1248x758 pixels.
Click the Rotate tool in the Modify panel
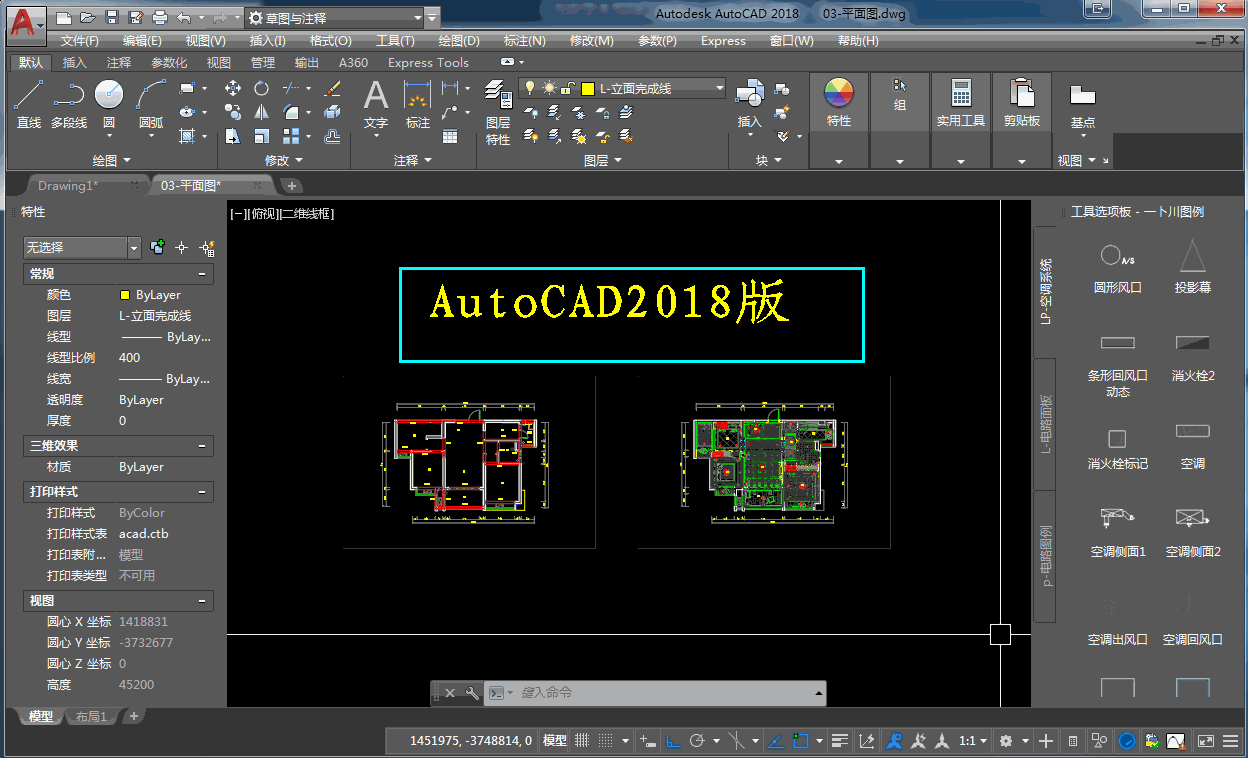click(x=261, y=88)
